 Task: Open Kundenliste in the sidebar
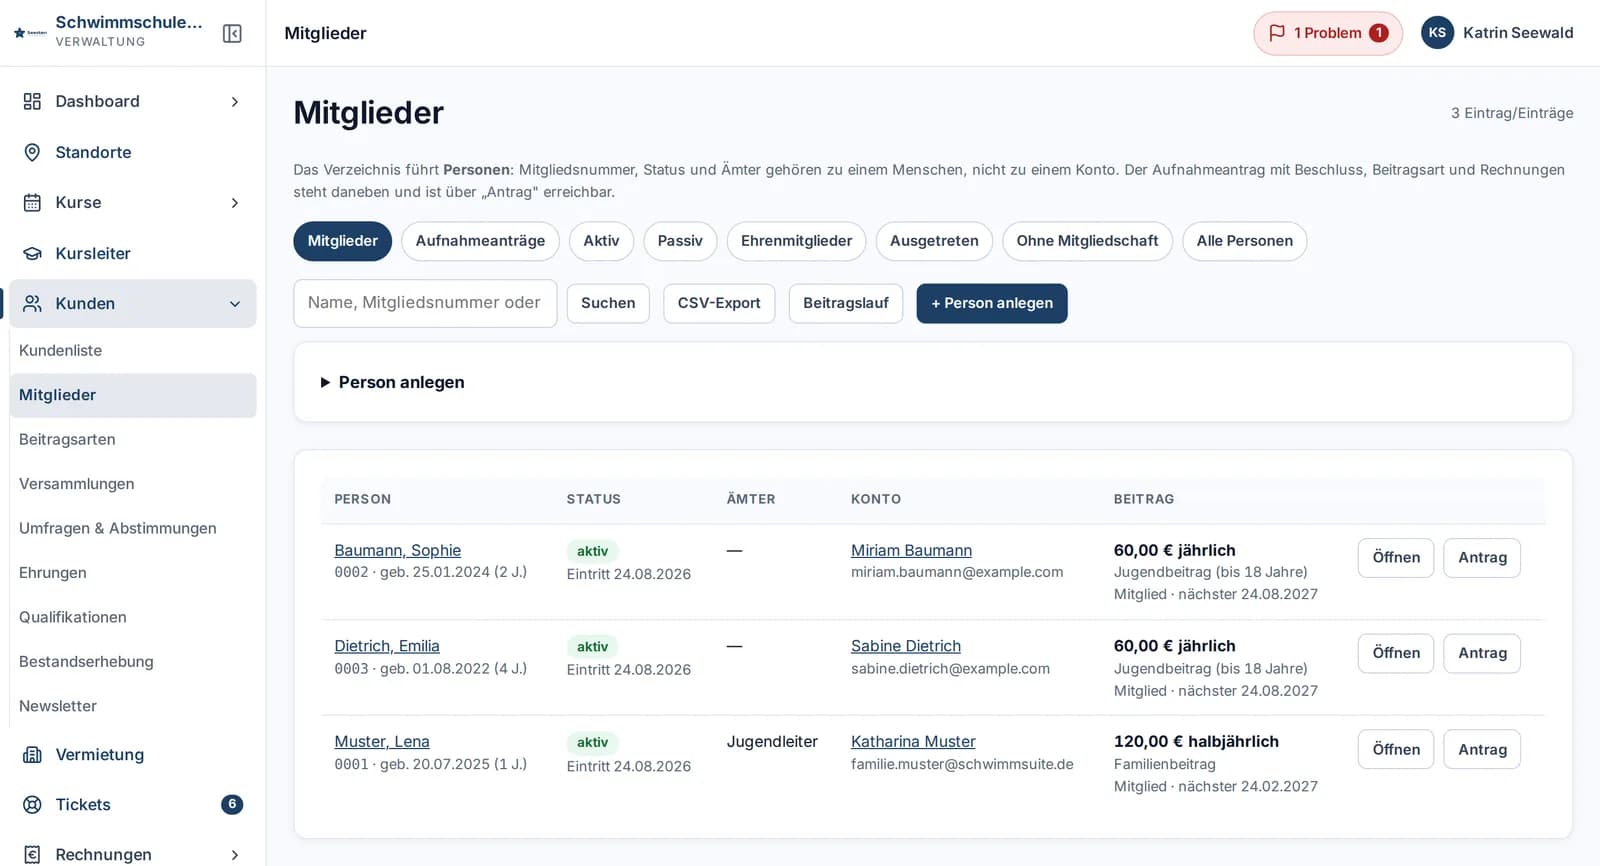[60, 351]
